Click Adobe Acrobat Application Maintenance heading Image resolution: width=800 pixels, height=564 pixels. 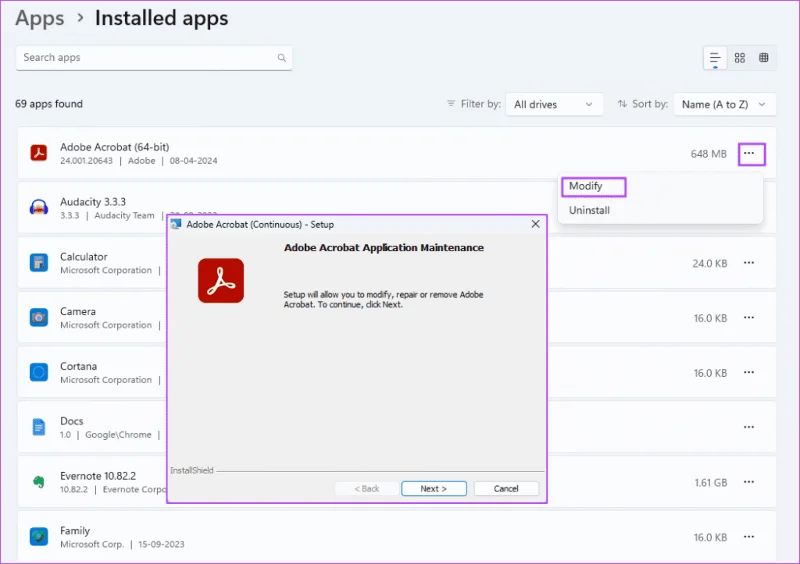tap(384, 248)
